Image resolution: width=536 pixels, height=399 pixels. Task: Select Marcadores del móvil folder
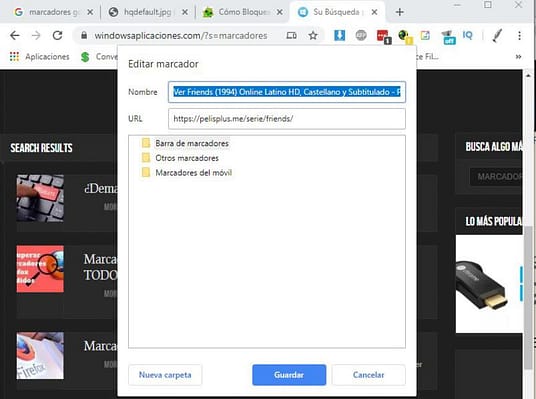coord(187,173)
